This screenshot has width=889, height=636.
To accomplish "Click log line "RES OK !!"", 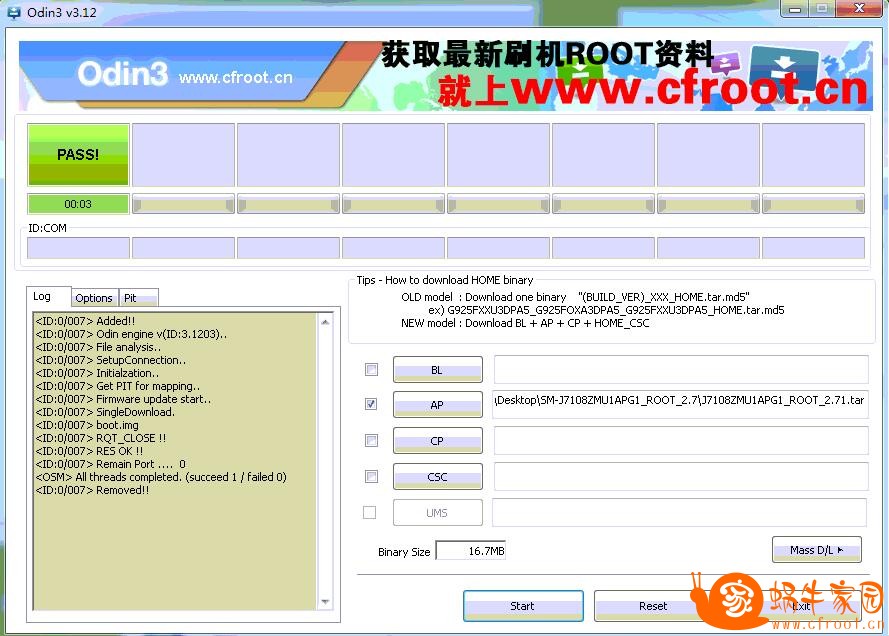I will 89,451.
